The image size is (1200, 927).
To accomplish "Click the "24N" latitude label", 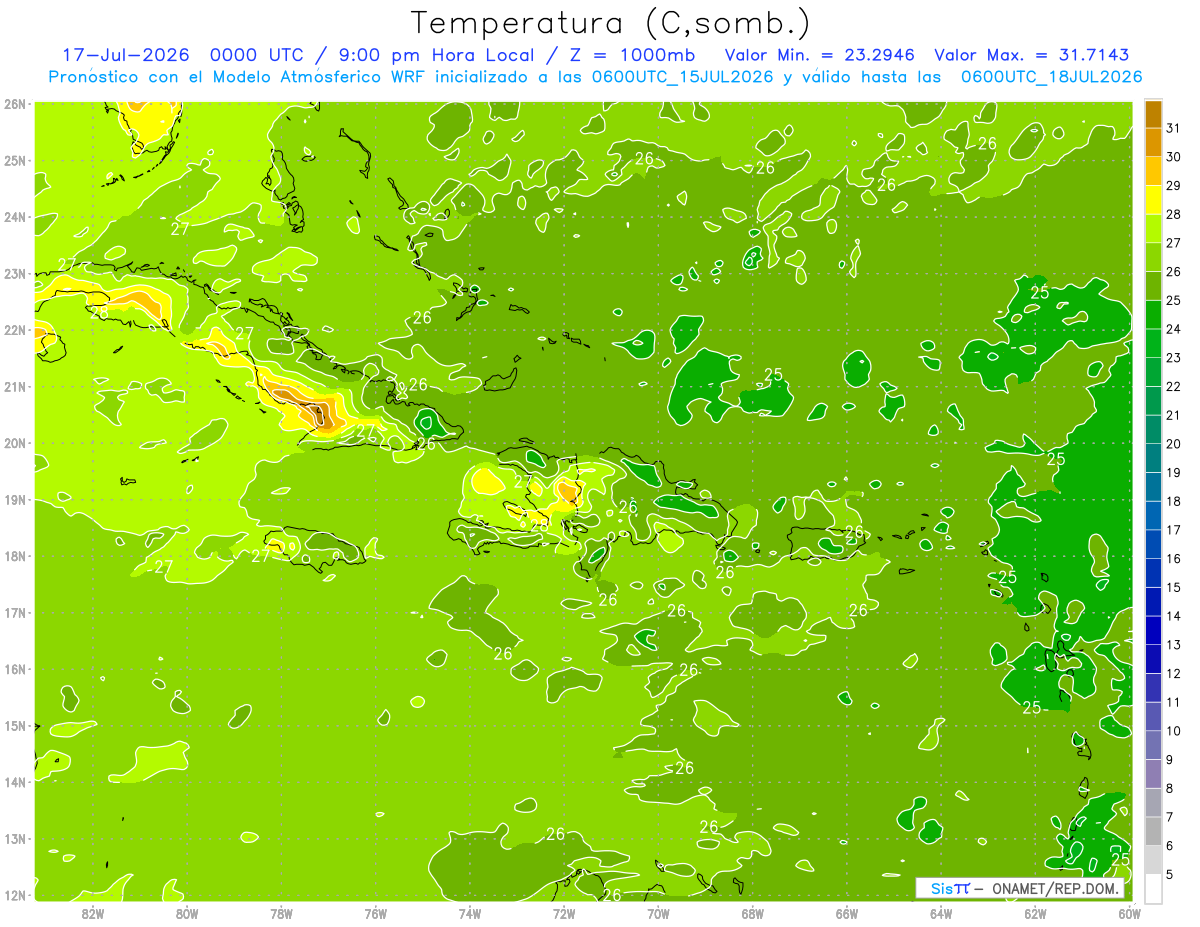I will pyautogui.click(x=15, y=217).
